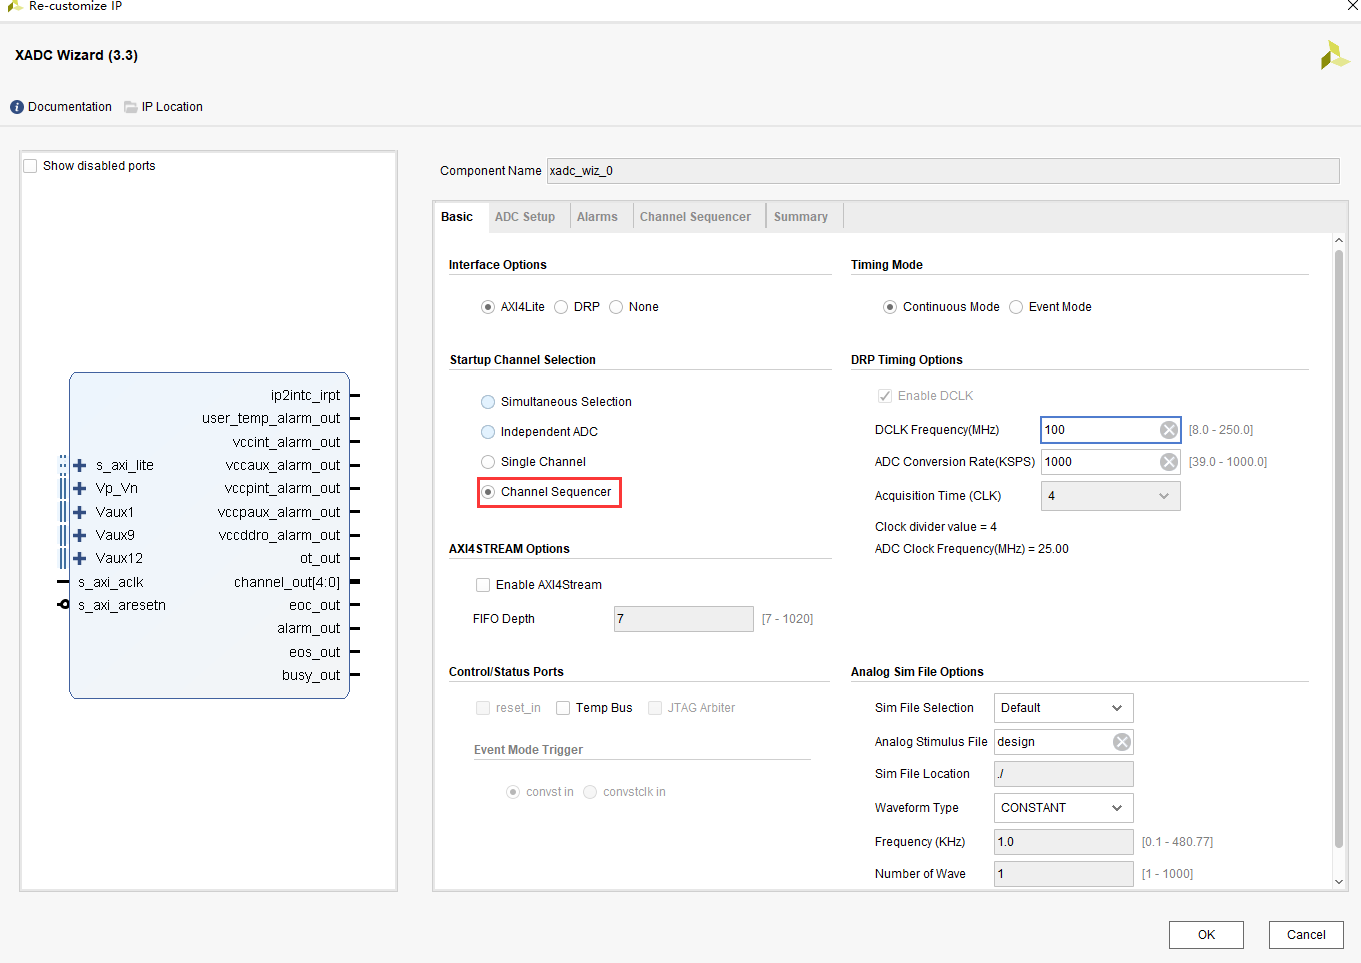This screenshot has width=1361, height=963.
Task: Click the s_axi_aclk port label
Action: [x=111, y=582]
